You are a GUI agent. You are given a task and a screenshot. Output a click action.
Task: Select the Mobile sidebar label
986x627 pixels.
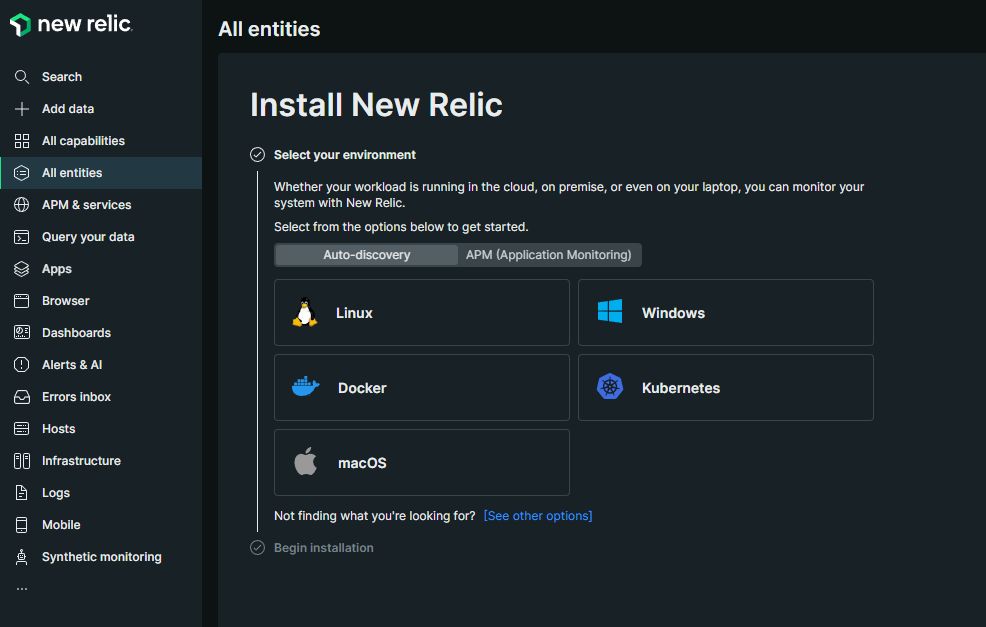point(61,525)
